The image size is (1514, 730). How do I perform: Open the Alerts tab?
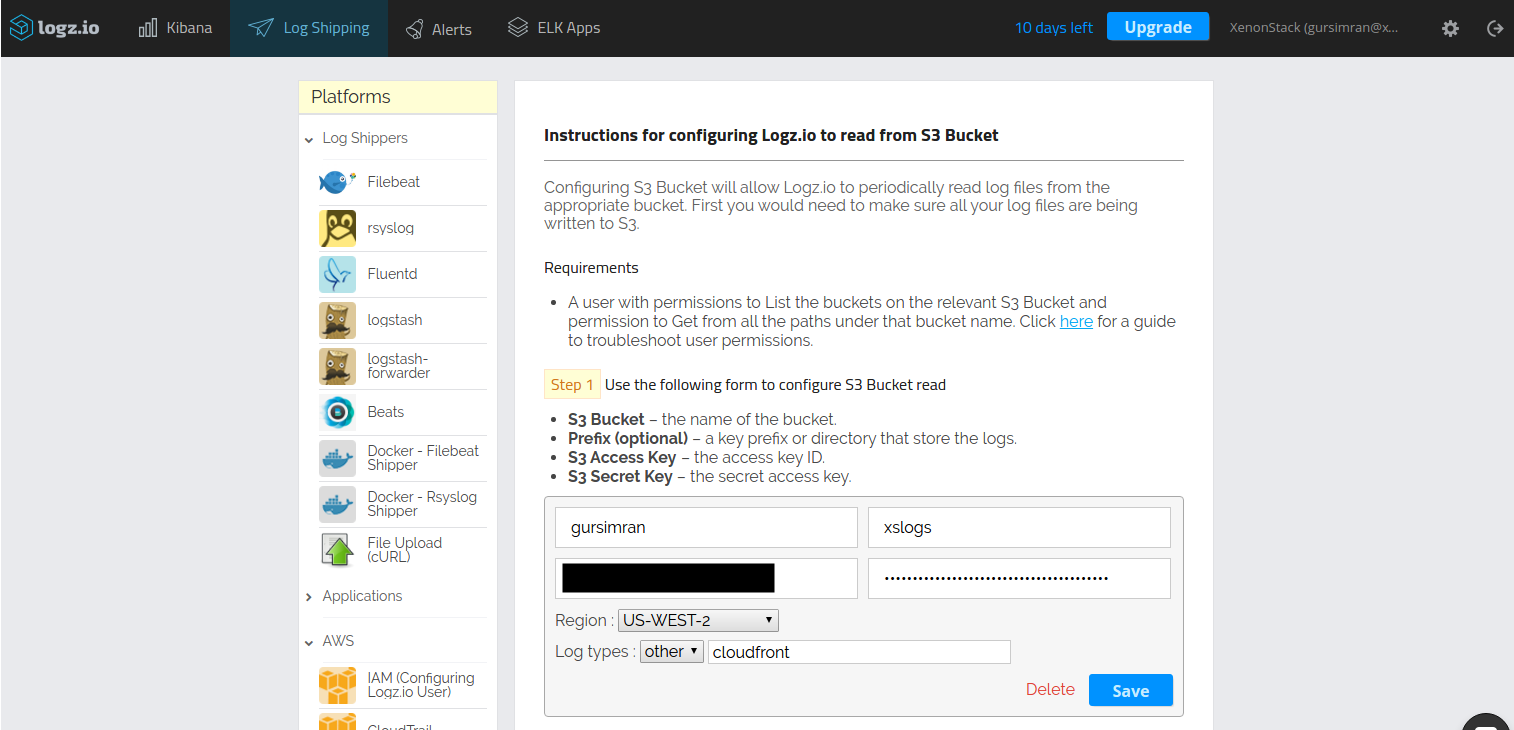click(x=438, y=28)
